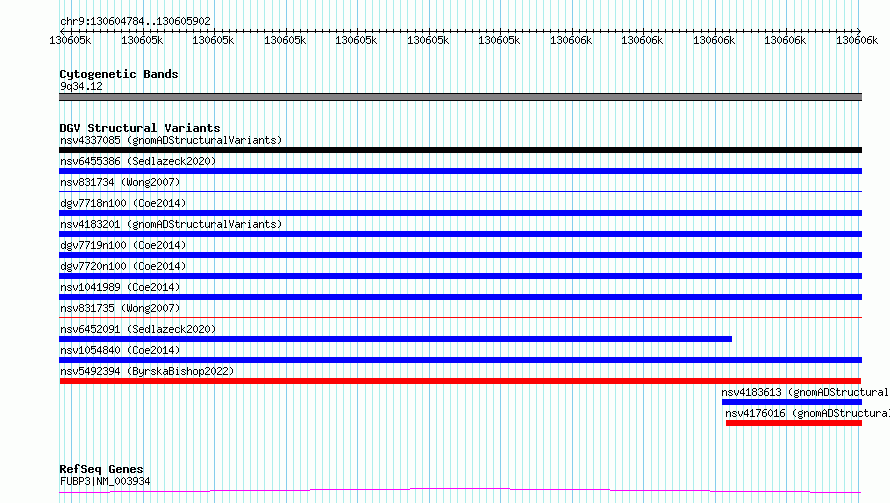
Task: Open variant nsv831734 (Wong2007) label
Action: tap(120, 182)
